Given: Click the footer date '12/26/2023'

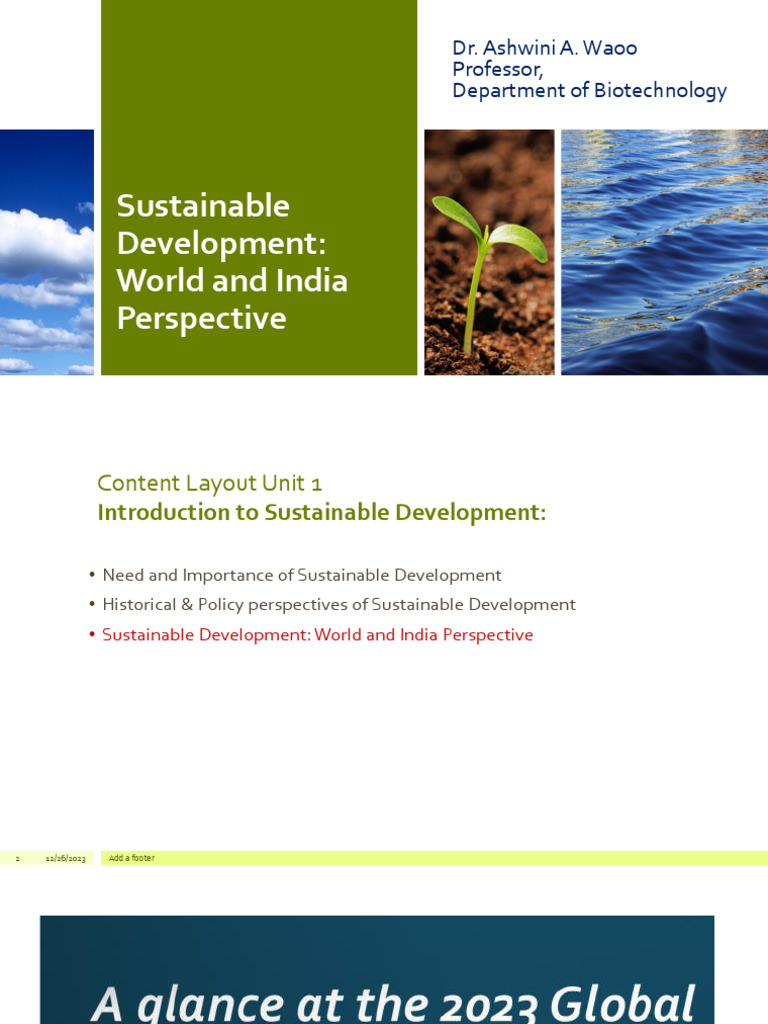Looking at the screenshot, I should coord(65,858).
